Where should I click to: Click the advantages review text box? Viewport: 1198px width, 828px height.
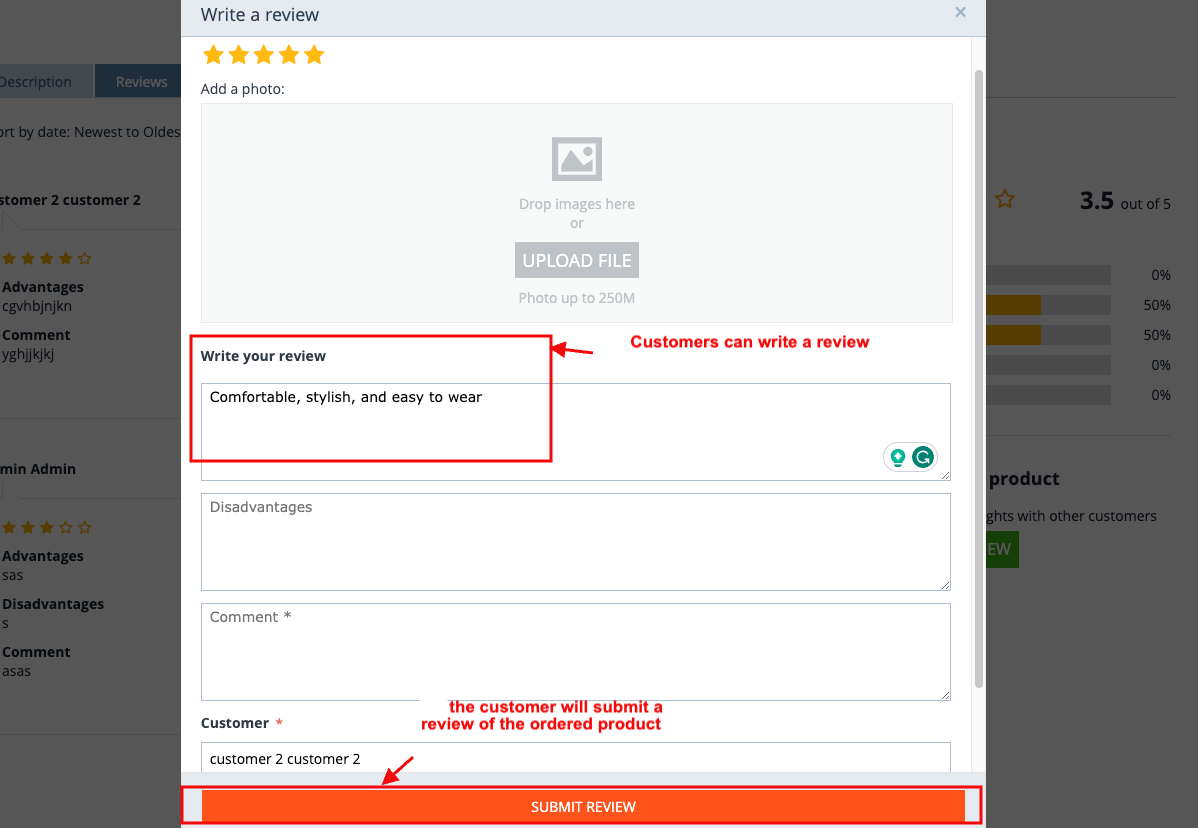pos(575,430)
